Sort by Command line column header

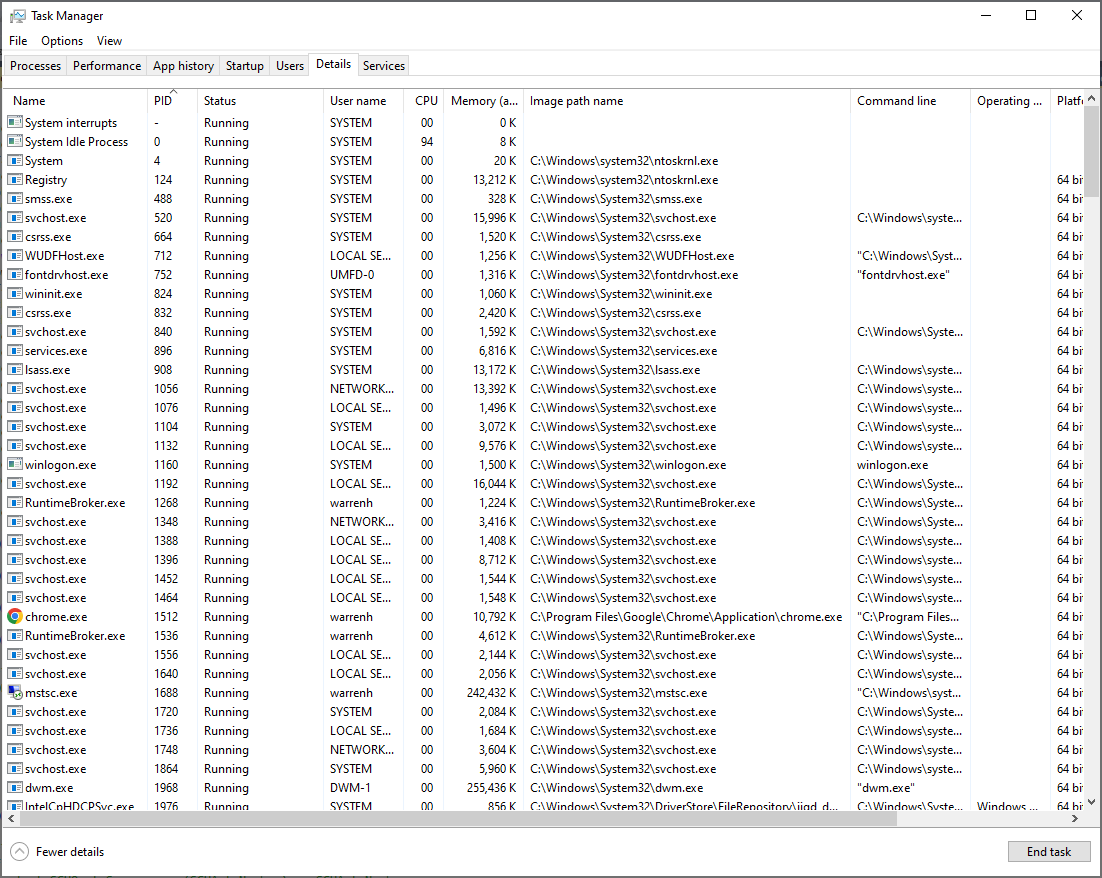[x=910, y=101]
